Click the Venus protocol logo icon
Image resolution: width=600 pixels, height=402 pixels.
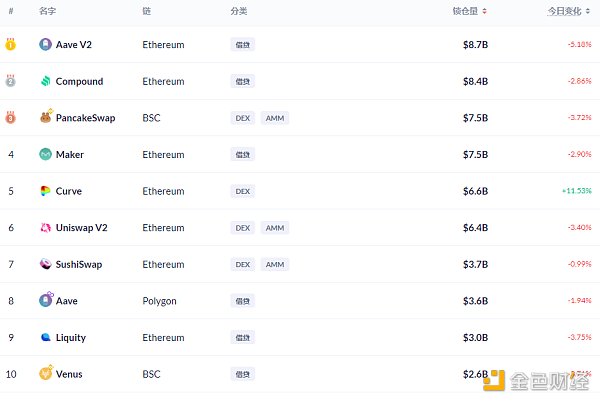(x=45, y=374)
